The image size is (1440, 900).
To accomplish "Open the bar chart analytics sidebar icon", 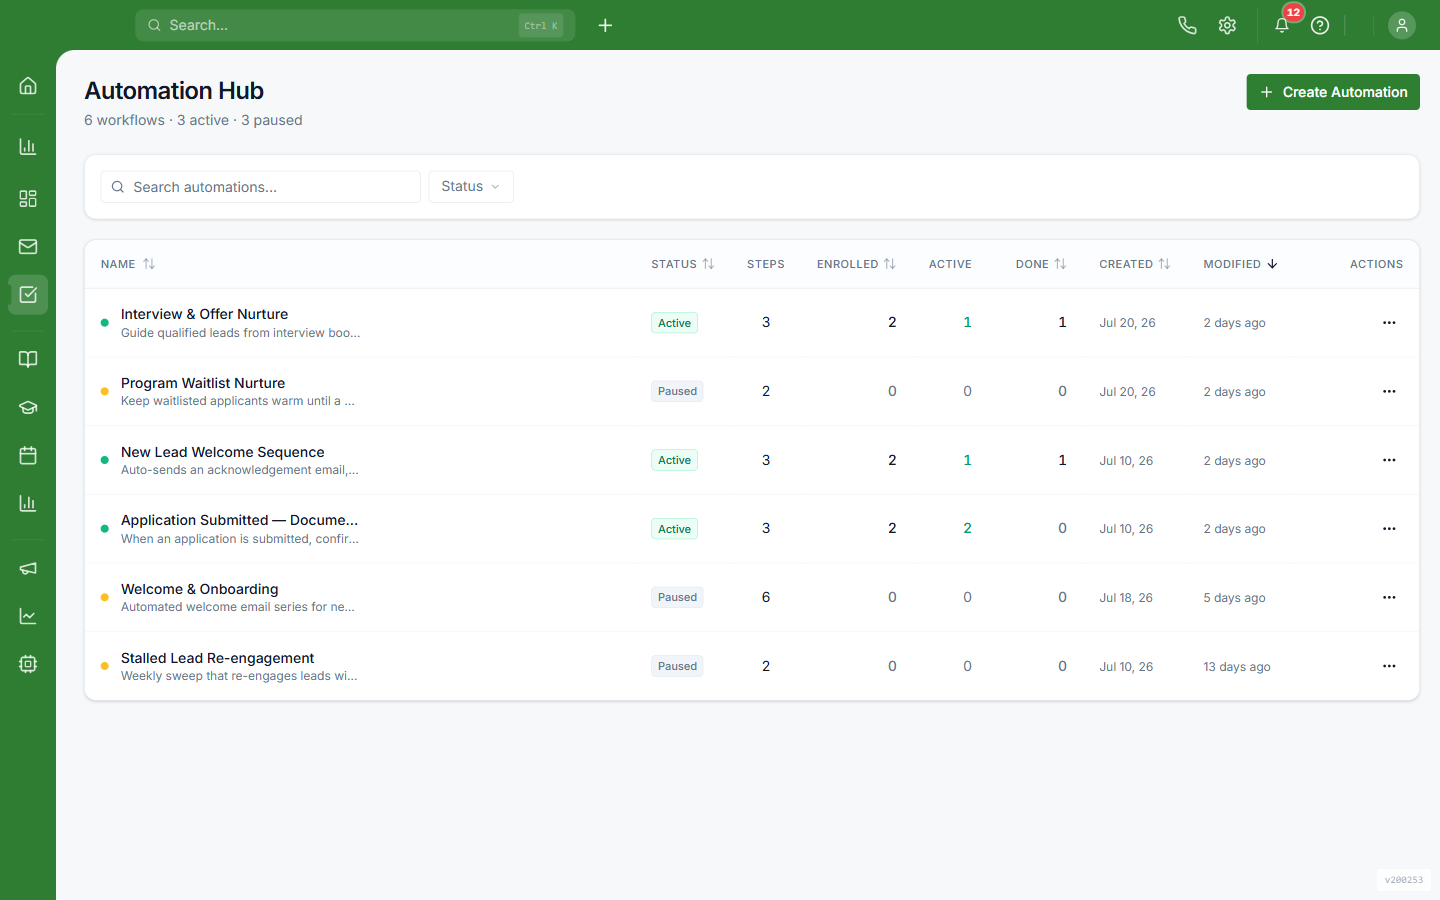I will (x=28, y=147).
